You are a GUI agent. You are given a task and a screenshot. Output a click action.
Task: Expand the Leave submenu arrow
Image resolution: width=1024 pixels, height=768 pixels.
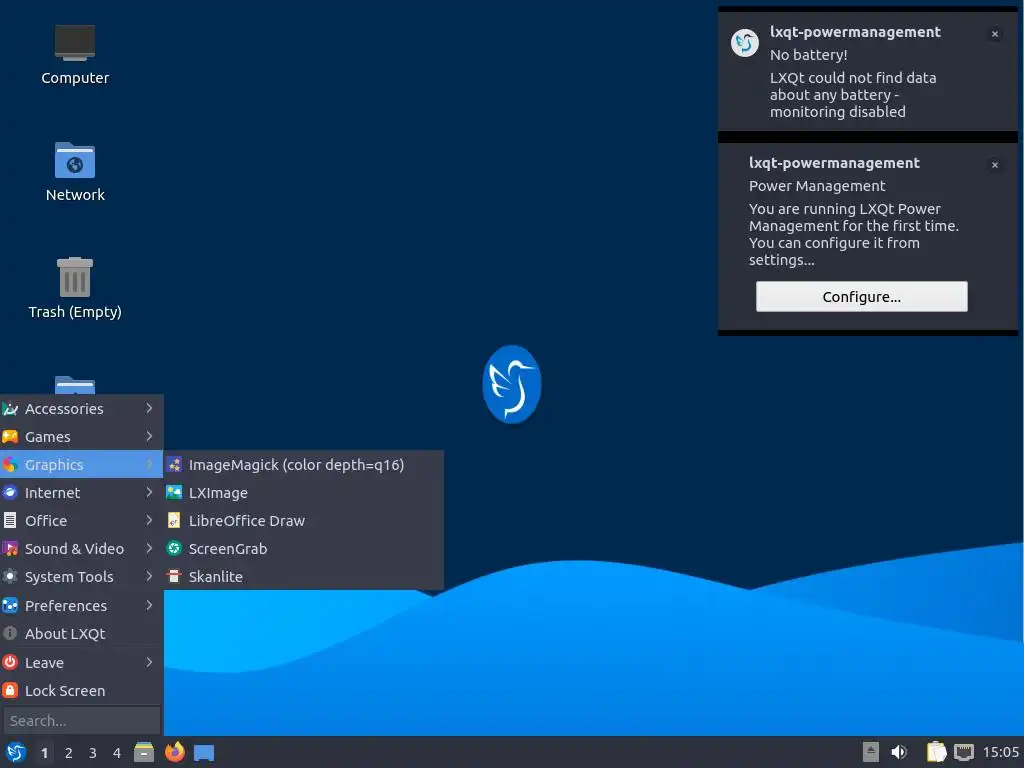(x=150, y=662)
